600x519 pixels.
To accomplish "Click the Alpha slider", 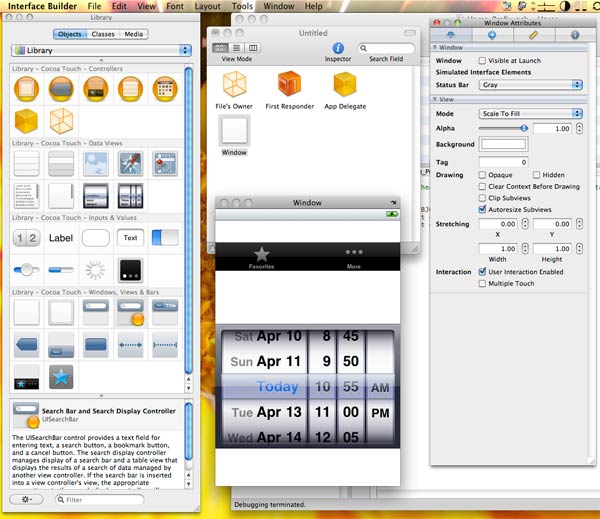I will click(503, 128).
